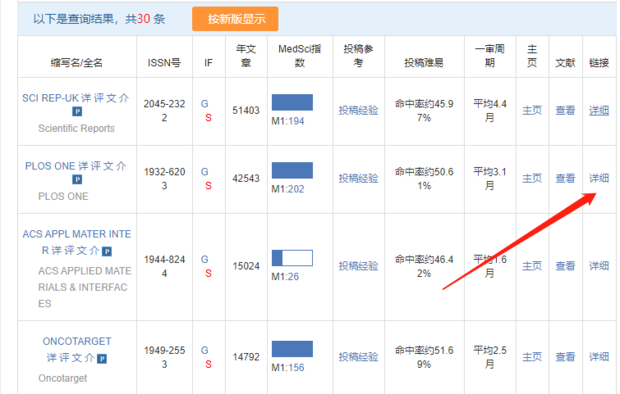Click the 投稿难易 column header
The image size is (620, 394).
[423, 63]
